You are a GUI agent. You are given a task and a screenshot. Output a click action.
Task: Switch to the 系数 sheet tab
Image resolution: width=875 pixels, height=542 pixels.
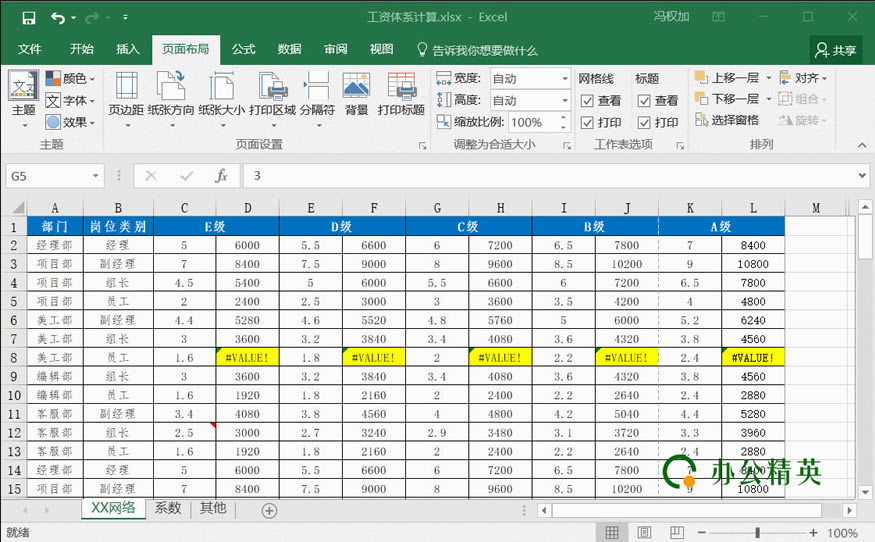(168, 508)
